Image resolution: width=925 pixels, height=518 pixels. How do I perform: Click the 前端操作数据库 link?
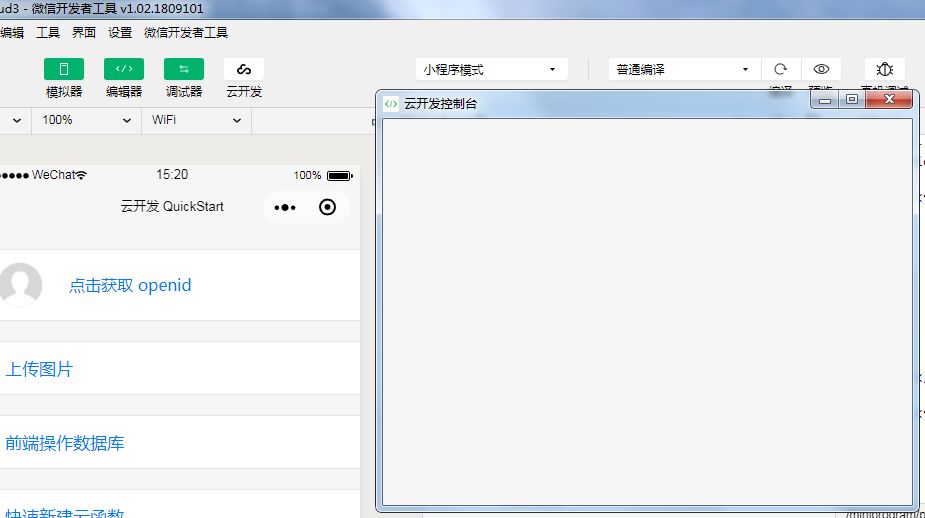[64, 443]
